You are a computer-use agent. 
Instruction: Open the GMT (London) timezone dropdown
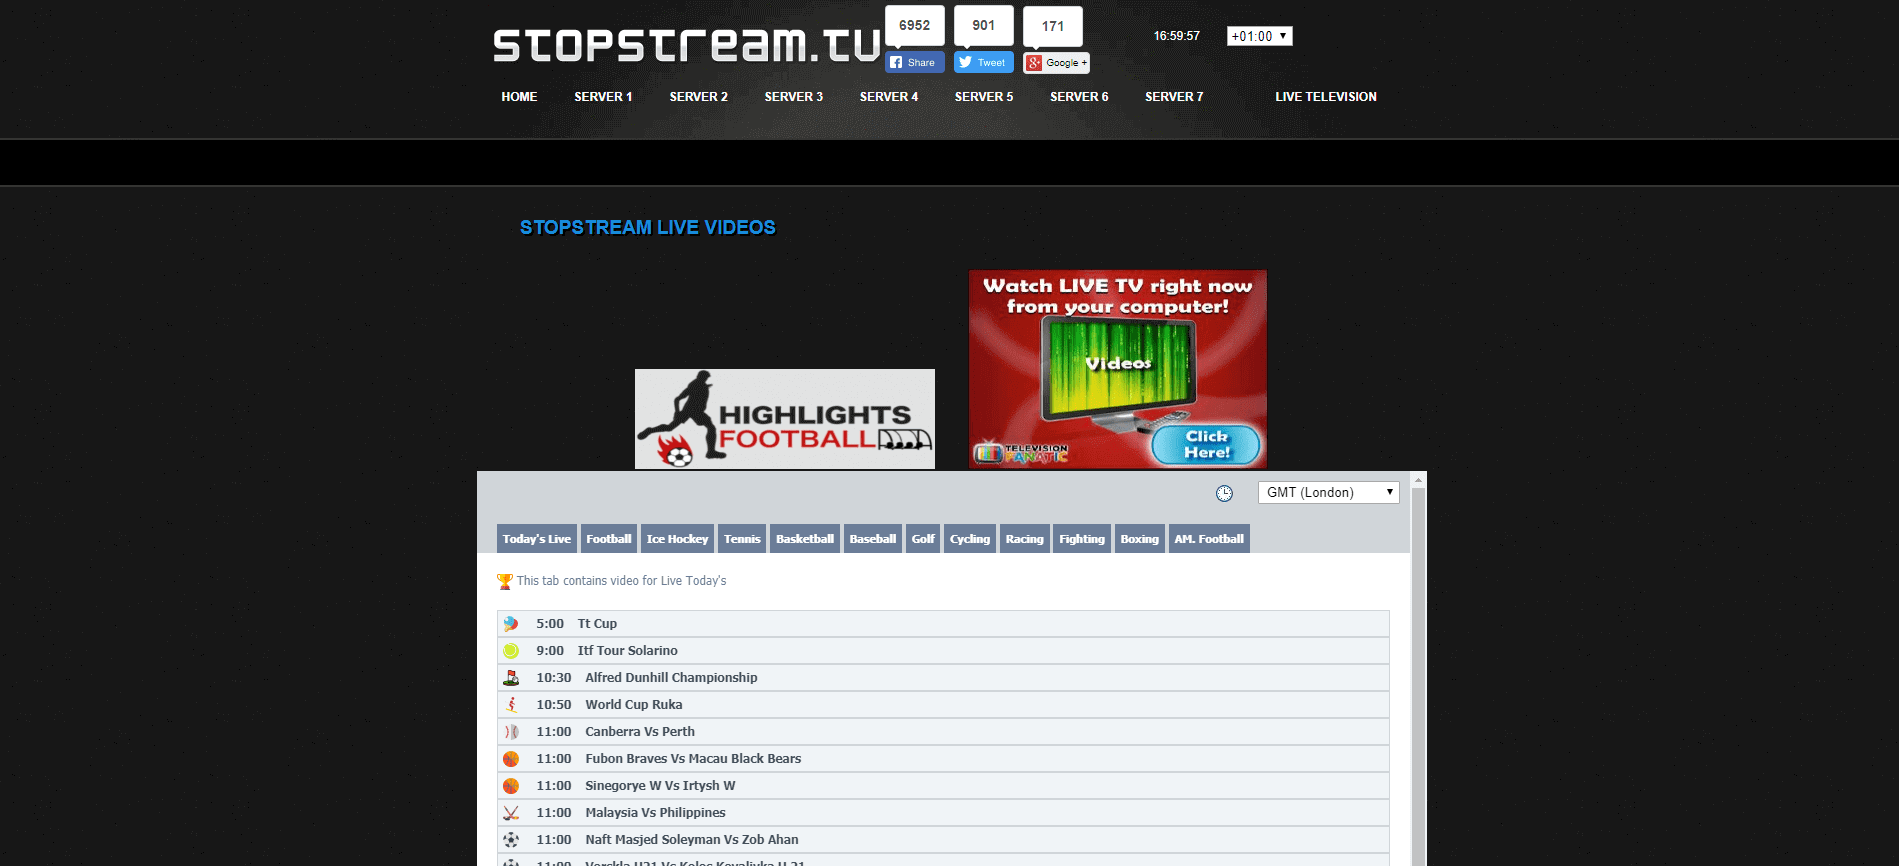click(1328, 492)
